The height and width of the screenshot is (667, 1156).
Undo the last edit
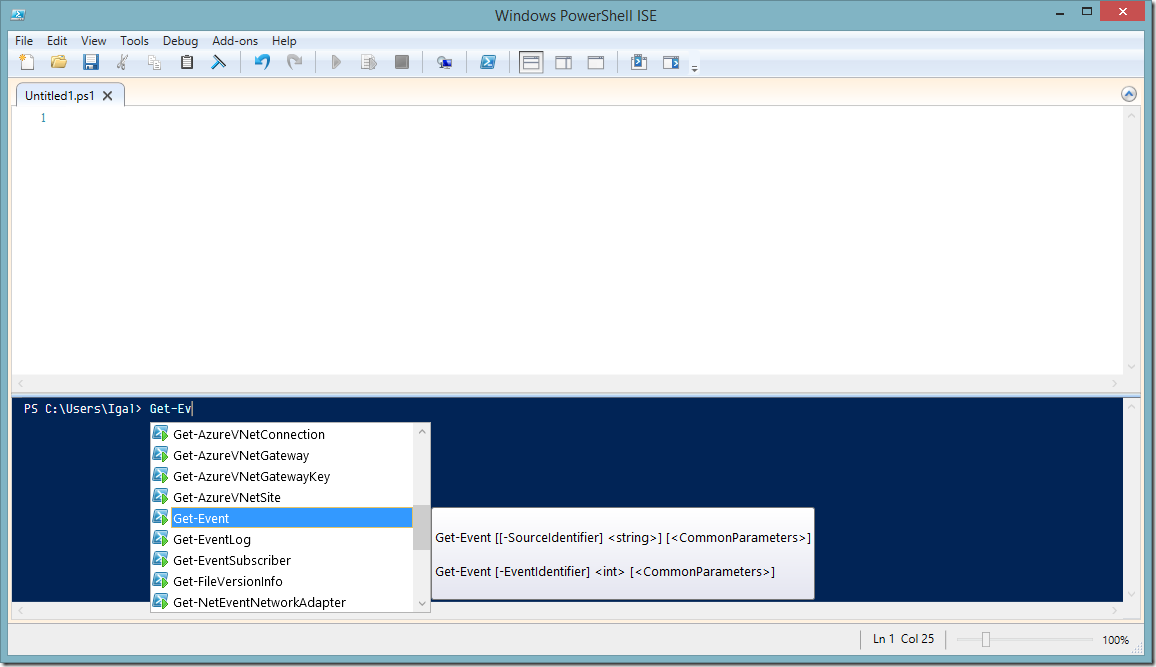tap(261, 61)
